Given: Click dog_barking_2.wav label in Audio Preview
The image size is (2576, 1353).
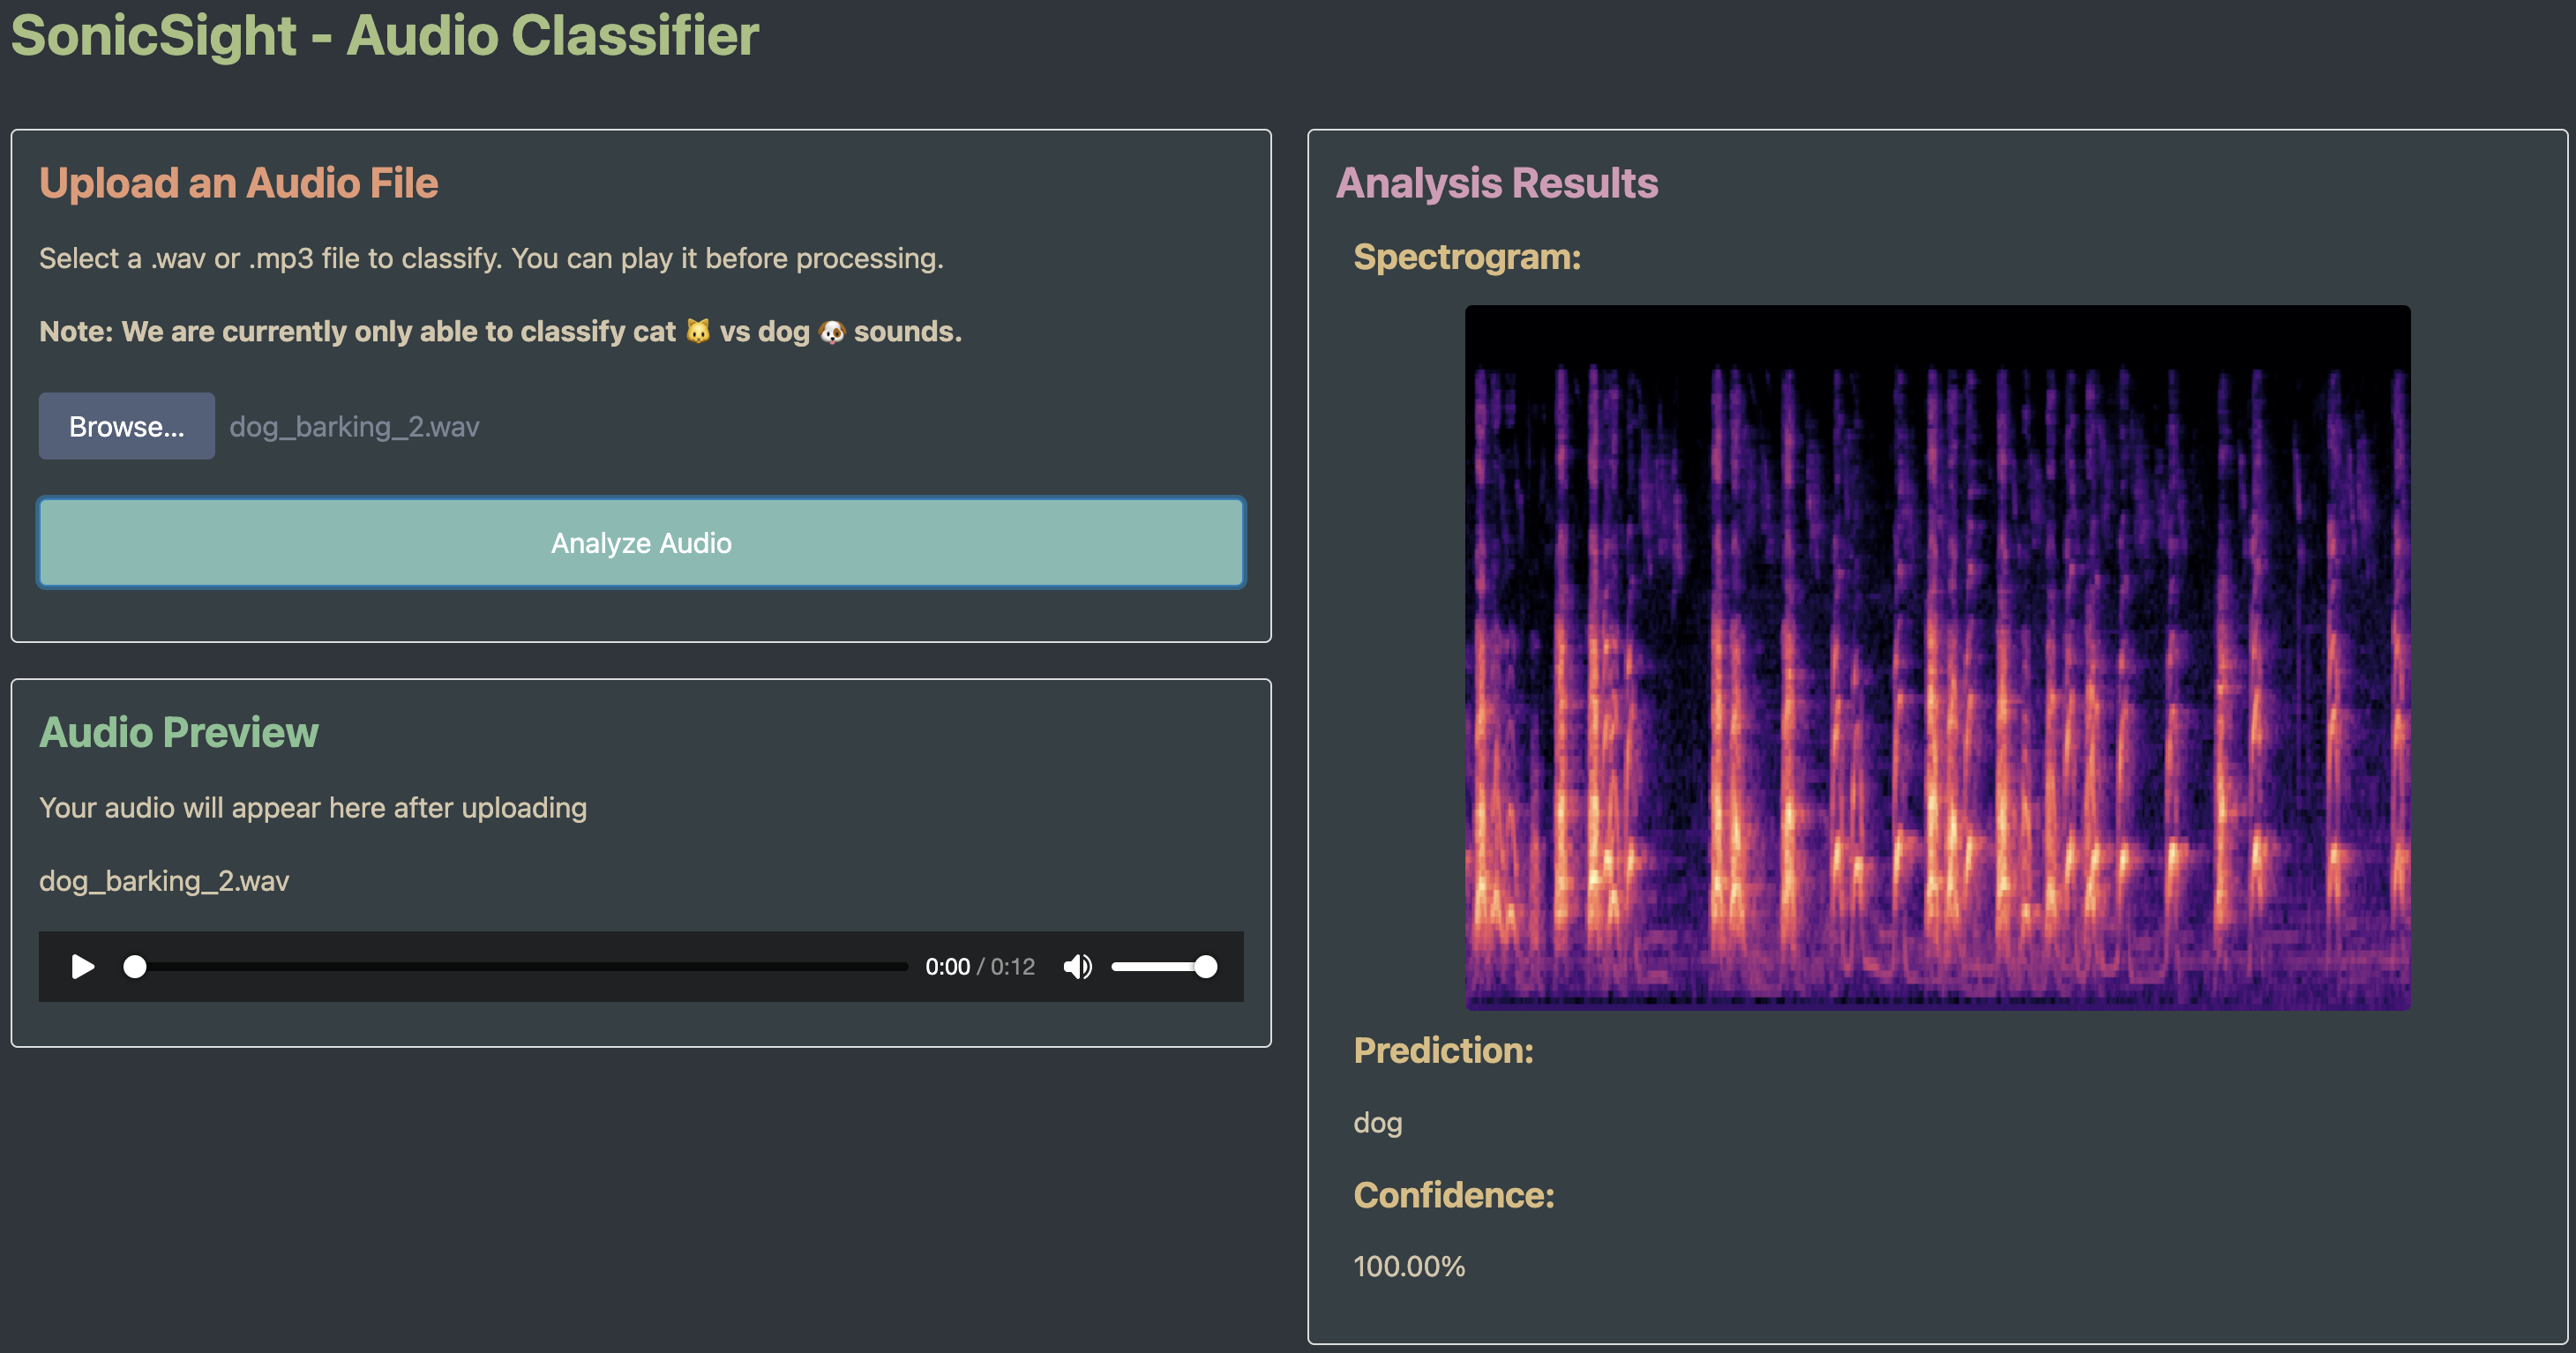Looking at the screenshot, I should coord(164,880).
